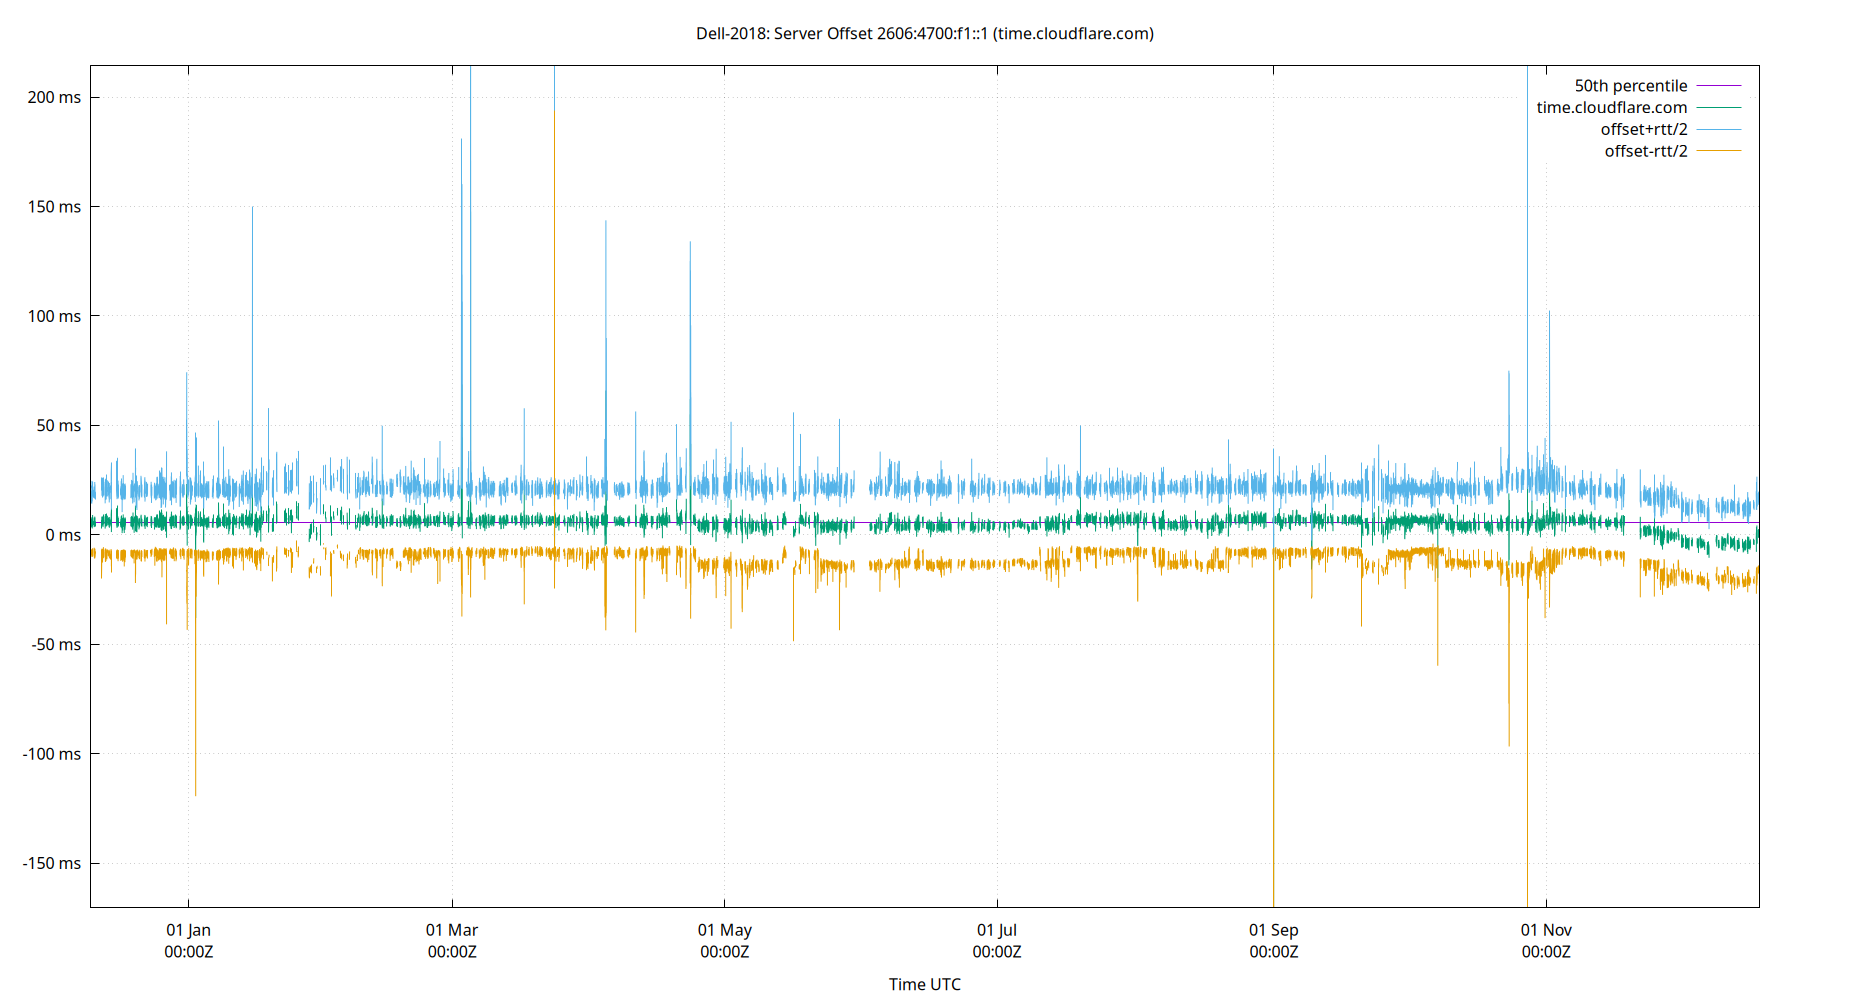Select the Time UTC axis label
Screen dimensions: 1850x1000
(x=924, y=984)
